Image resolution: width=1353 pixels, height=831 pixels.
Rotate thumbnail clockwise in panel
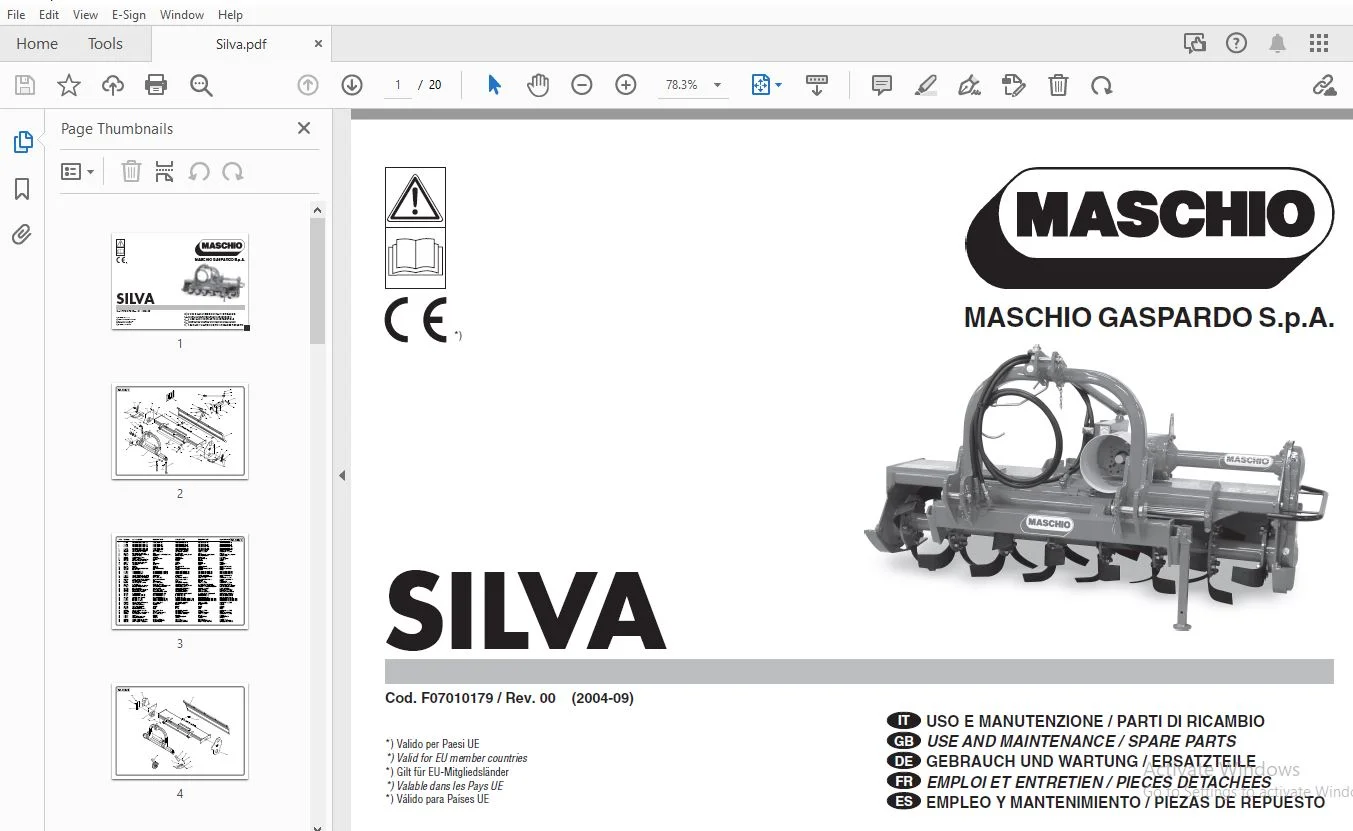[x=233, y=172]
